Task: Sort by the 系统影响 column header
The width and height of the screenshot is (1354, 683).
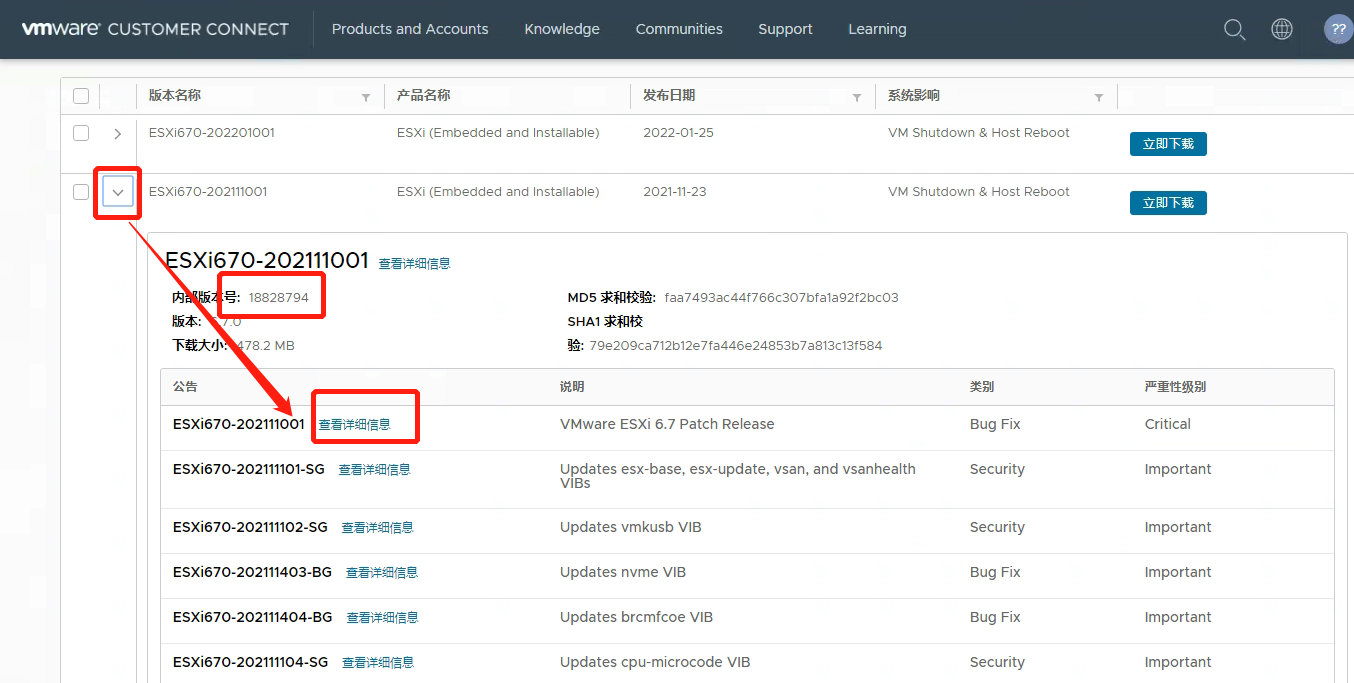Action: (x=914, y=95)
